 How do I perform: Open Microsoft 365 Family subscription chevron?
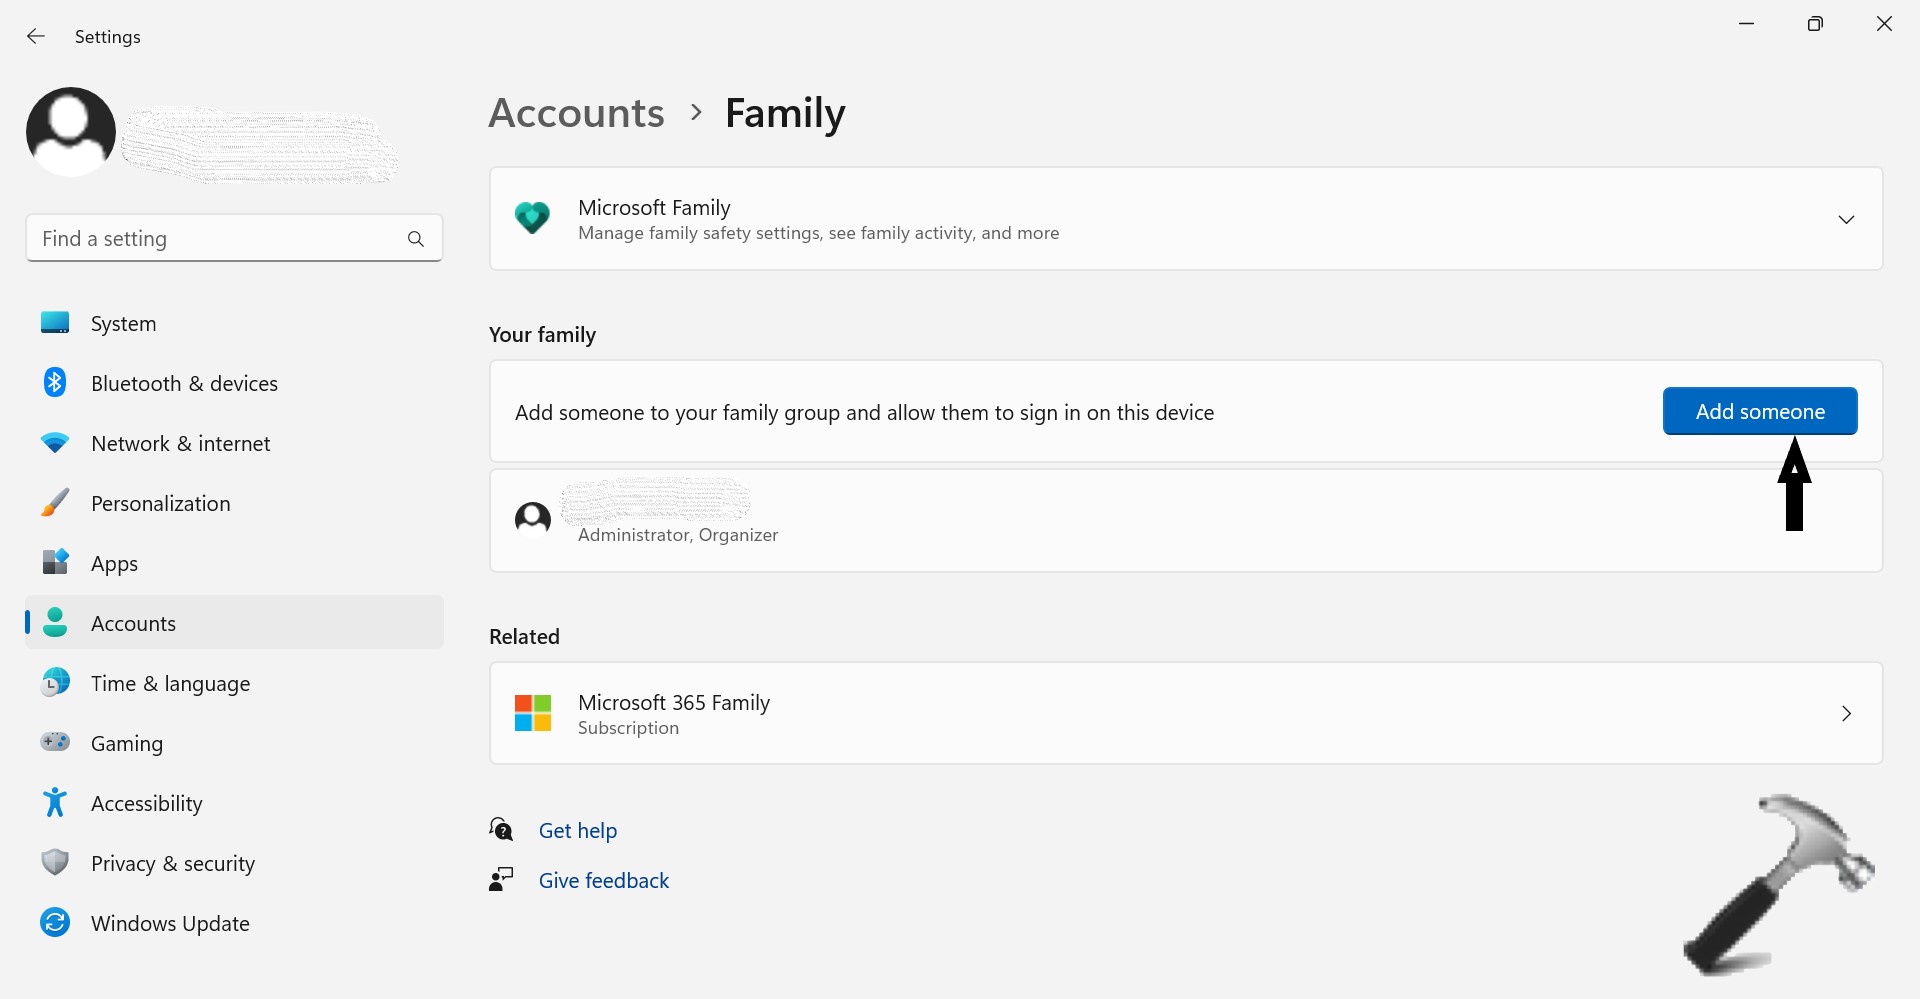pyautogui.click(x=1846, y=714)
